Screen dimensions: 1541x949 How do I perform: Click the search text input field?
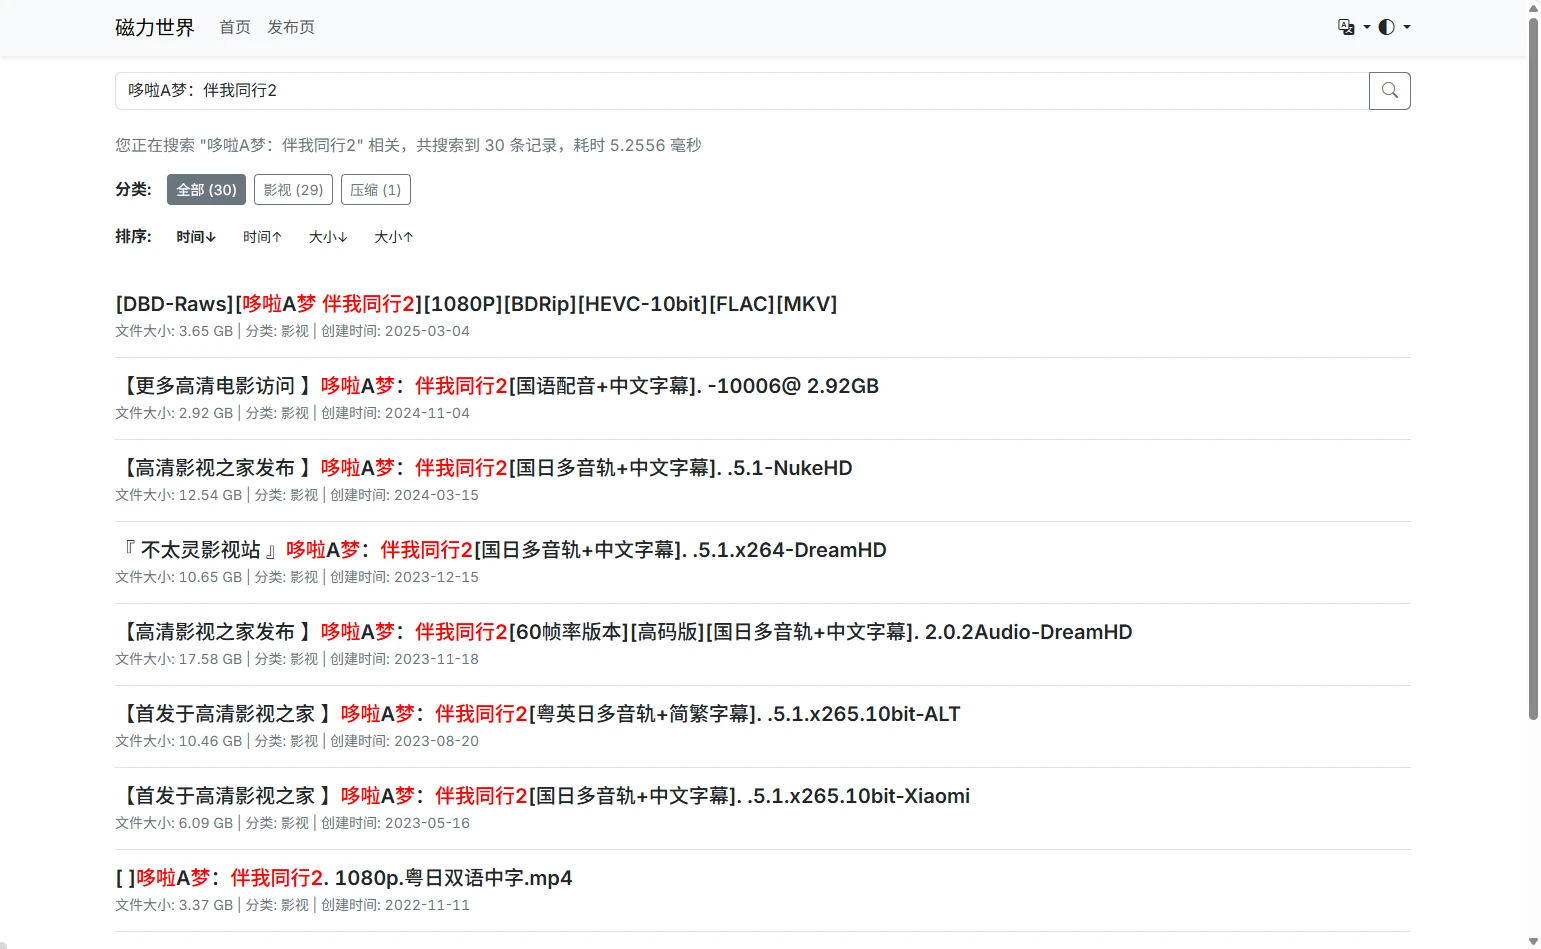(x=740, y=91)
